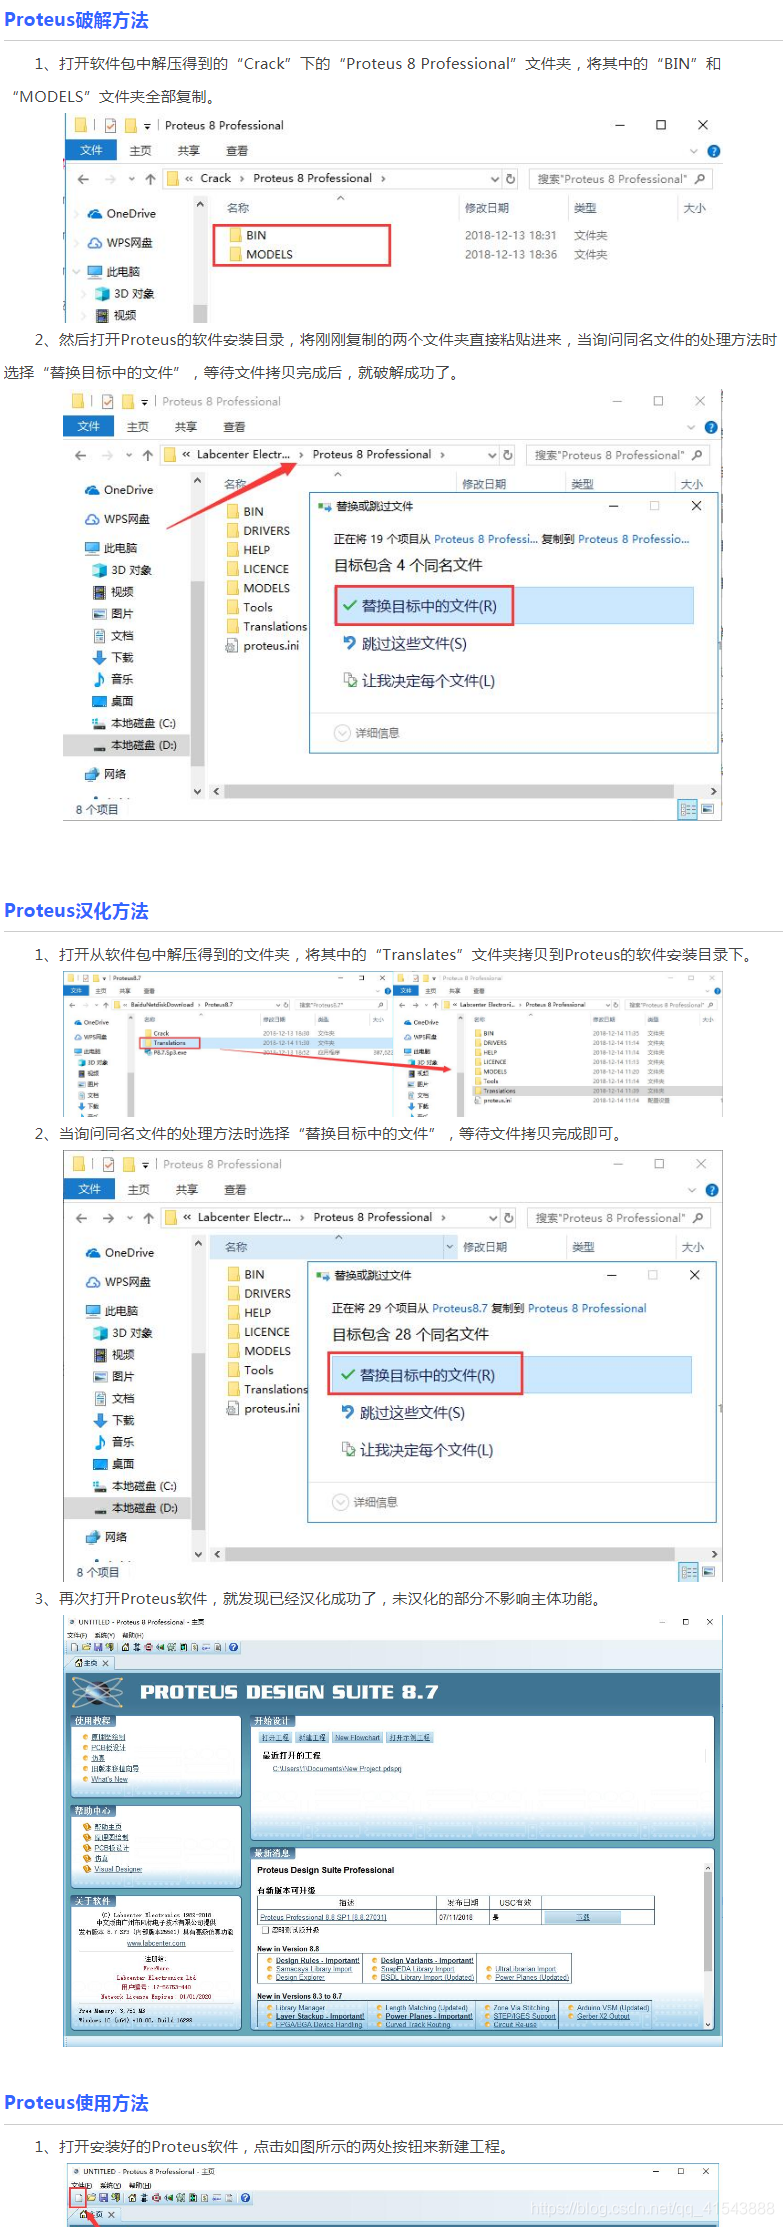Image resolution: width=784 pixels, height=2227 pixels.
Task: Open recent locations dropdown in the Crack-path Explorer window
Action: click(x=131, y=179)
